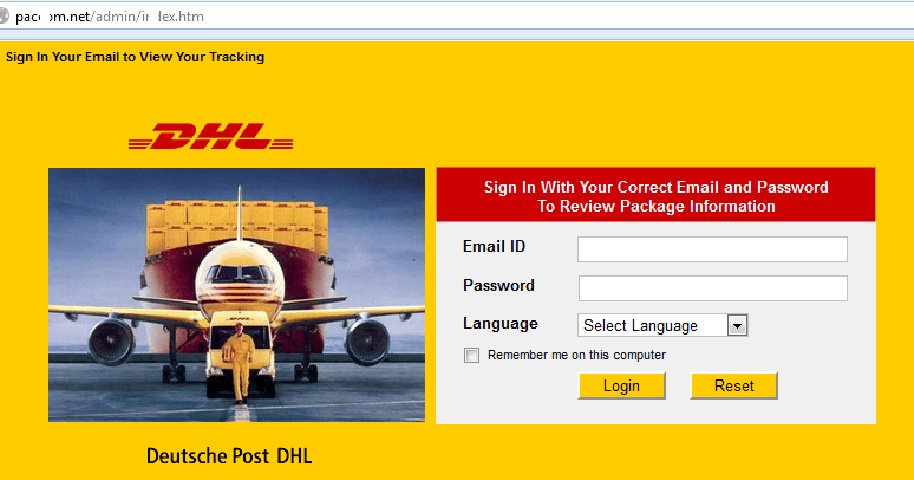Viewport: 914px width, 480px height.
Task: Click the site info icon beside the URL
Action: [x=3, y=16]
